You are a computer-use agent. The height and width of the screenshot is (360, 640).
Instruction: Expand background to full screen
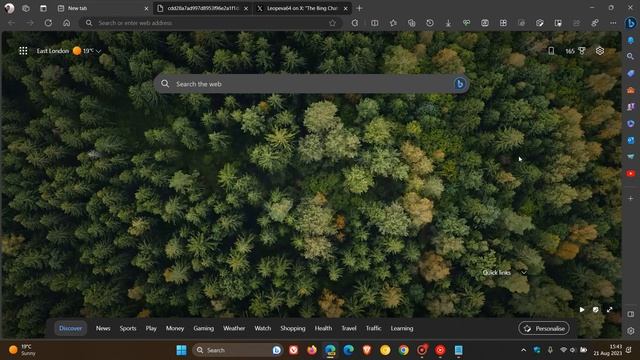tap(609, 310)
